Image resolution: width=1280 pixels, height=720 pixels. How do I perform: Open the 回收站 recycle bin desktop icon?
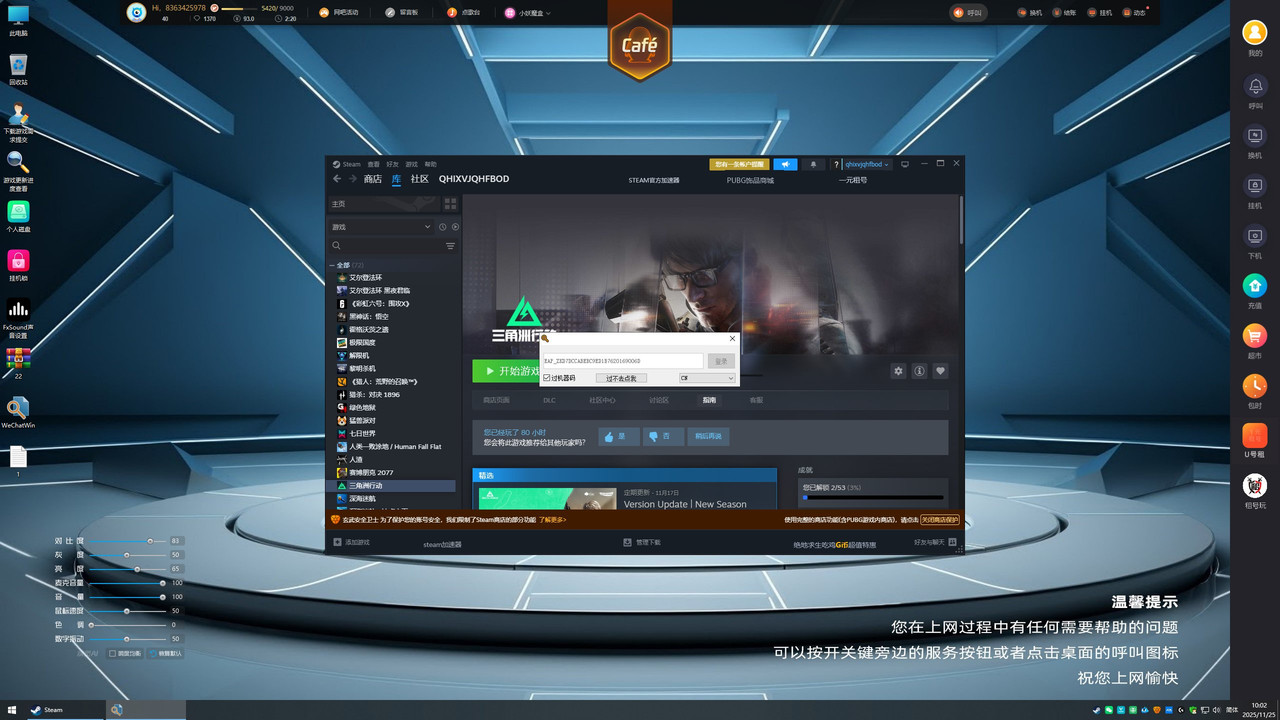[x=18, y=69]
